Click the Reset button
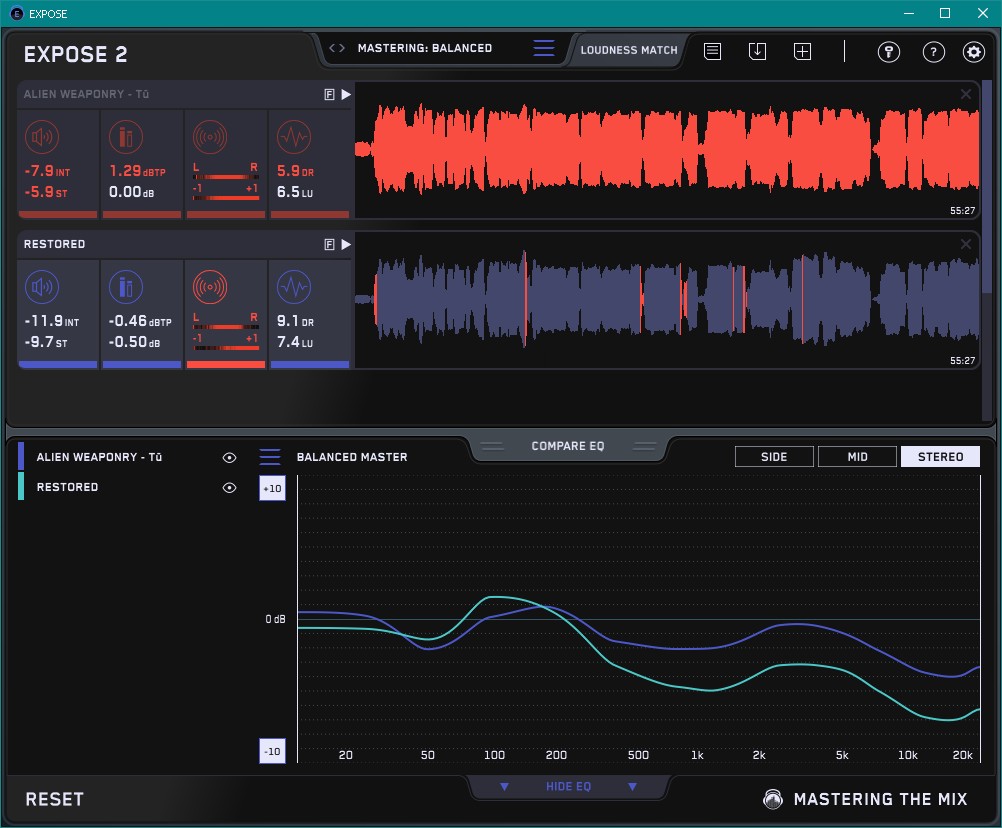This screenshot has height=828, width=1002. 55,799
